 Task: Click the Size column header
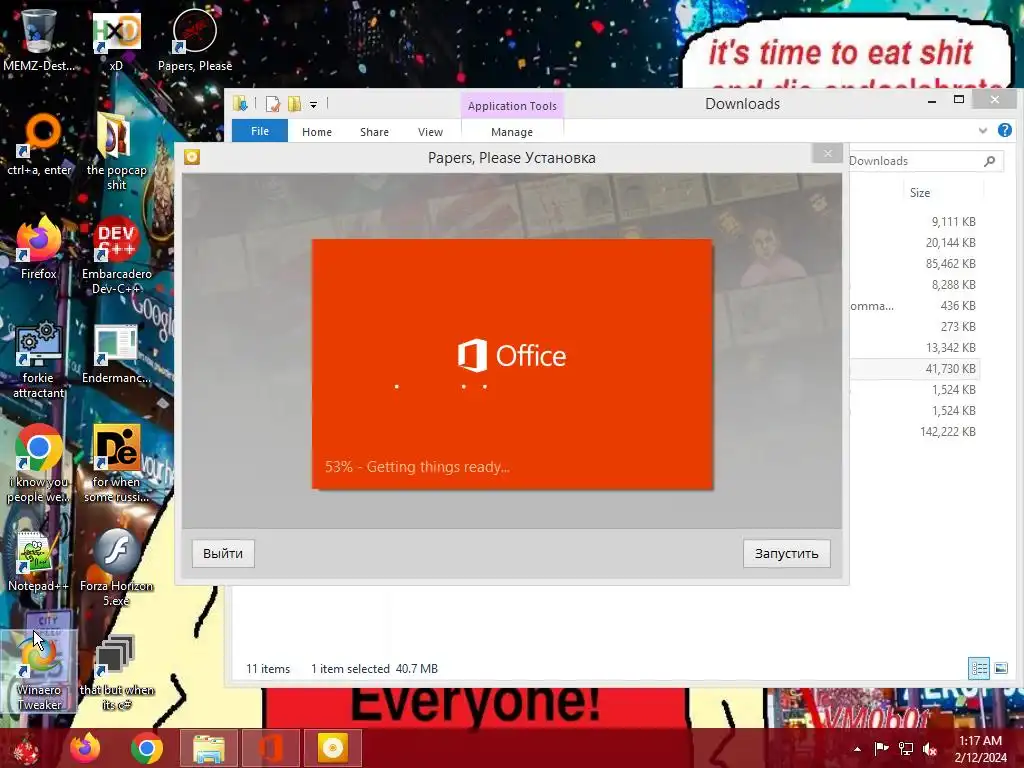point(920,193)
